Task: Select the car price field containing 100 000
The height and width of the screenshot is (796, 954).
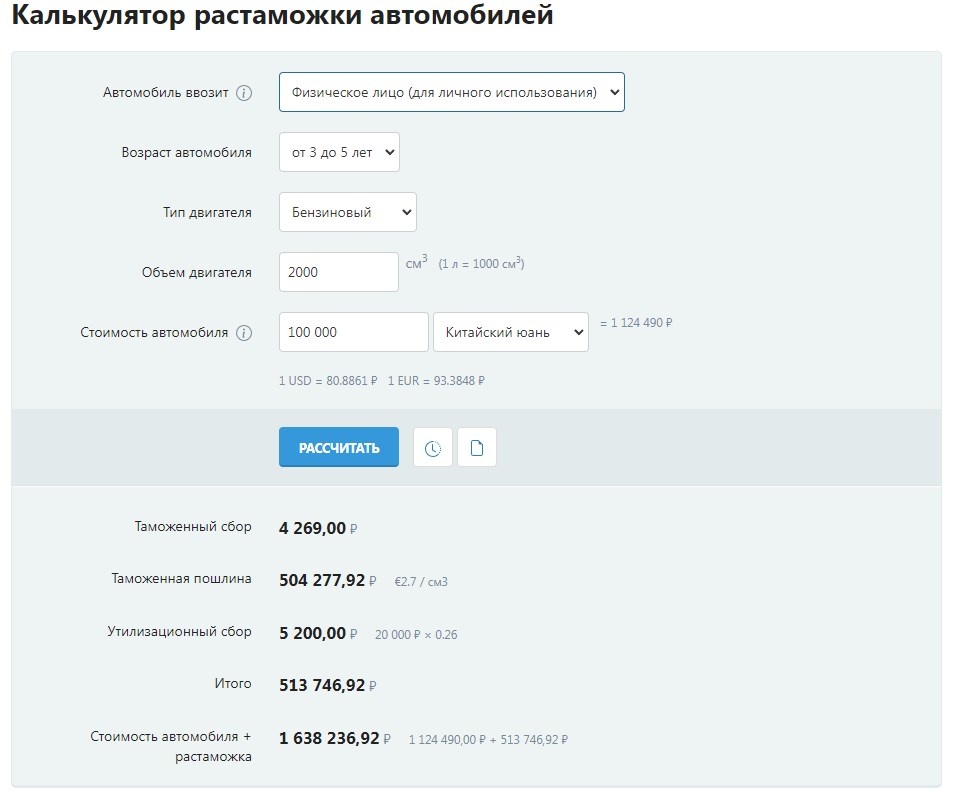Action: tap(353, 331)
